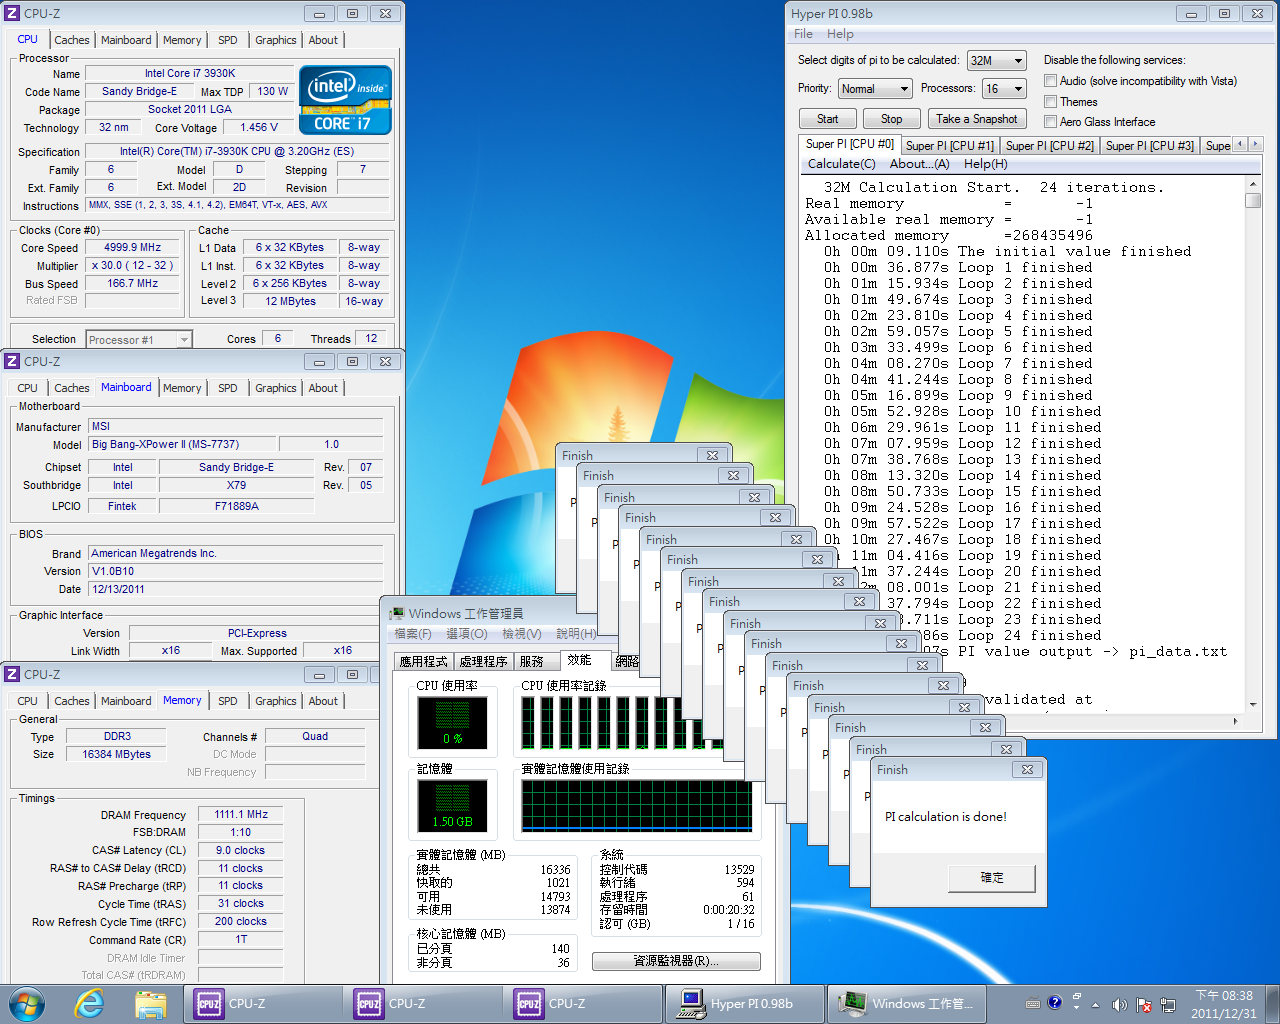Open Task Manager 處理程序 tab

pyautogui.click(x=484, y=661)
